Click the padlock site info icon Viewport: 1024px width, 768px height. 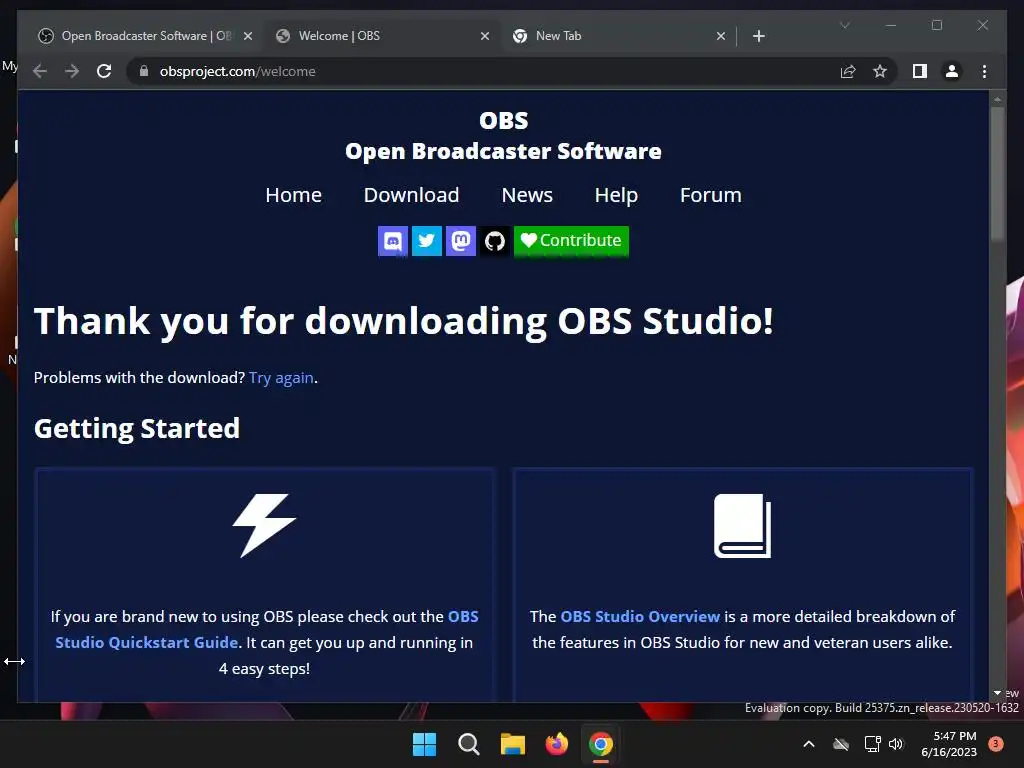[144, 71]
